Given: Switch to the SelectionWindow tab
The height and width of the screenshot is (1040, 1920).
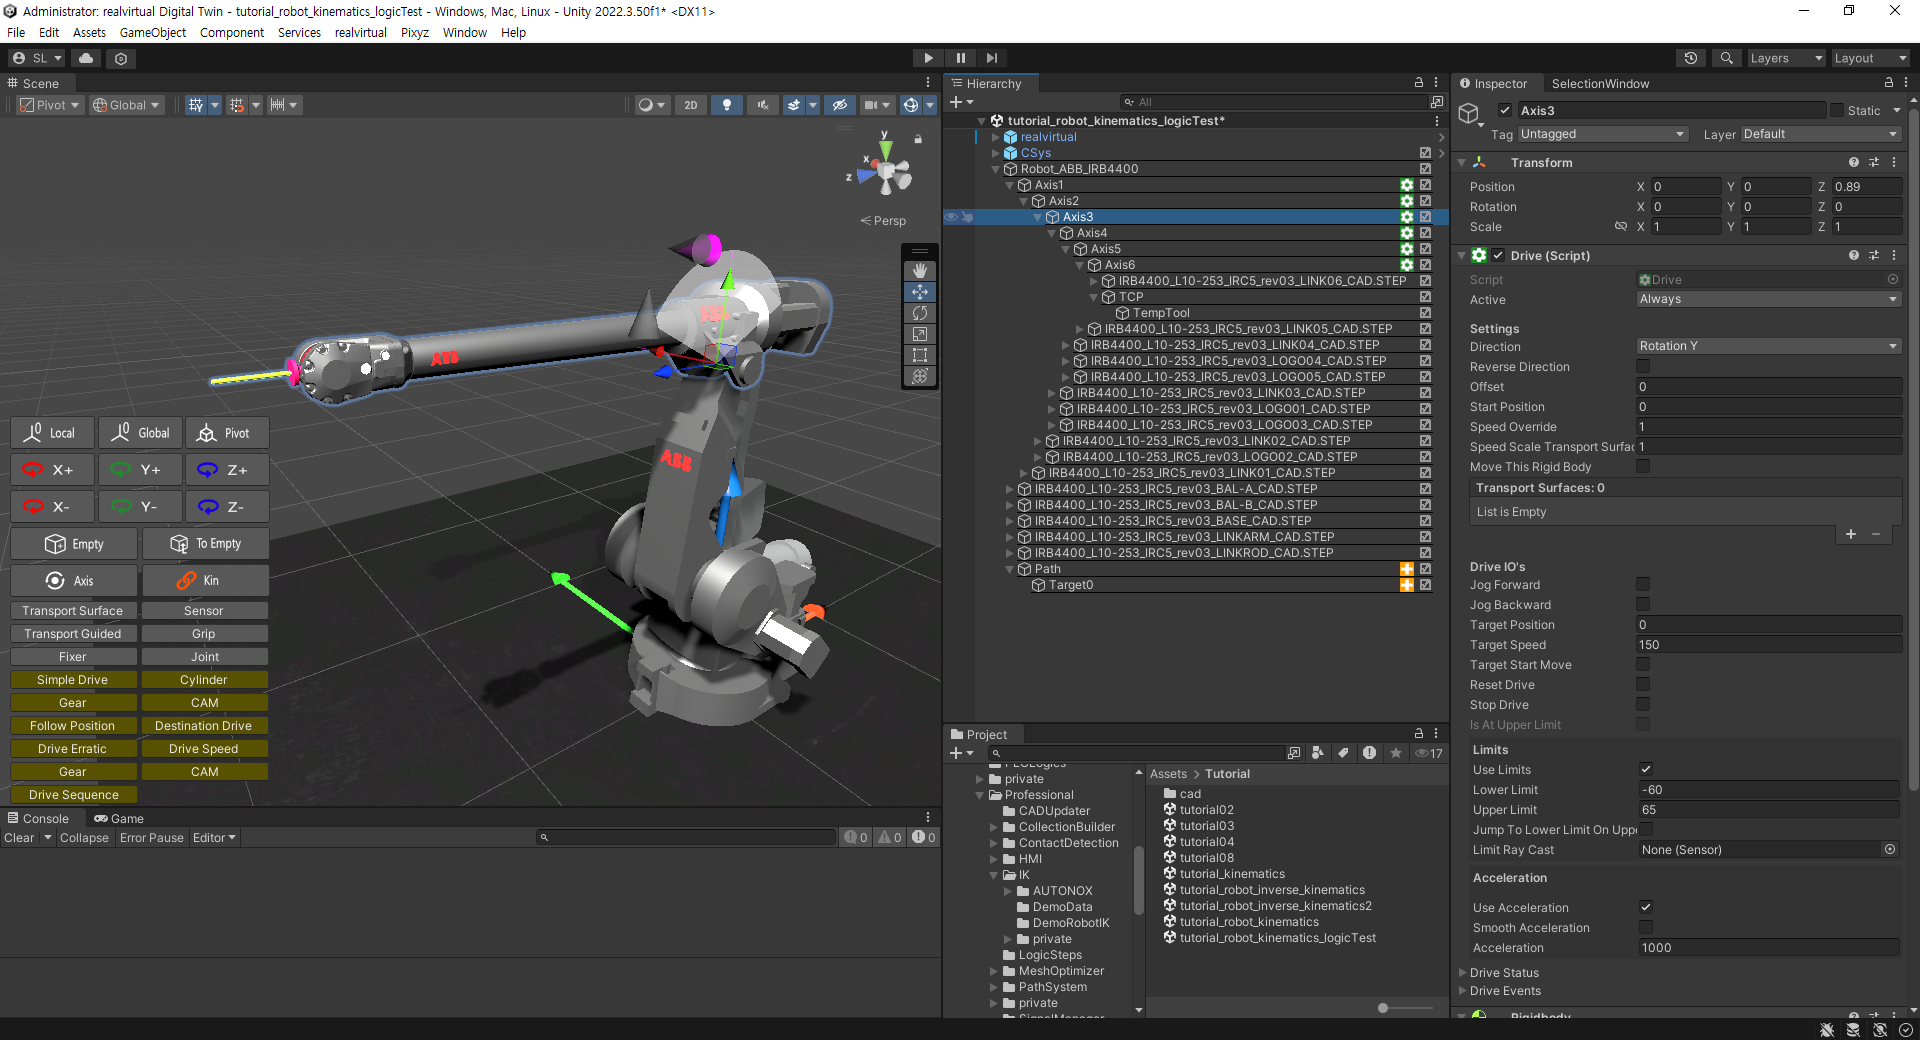Looking at the screenshot, I should (x=1600, y=83).
